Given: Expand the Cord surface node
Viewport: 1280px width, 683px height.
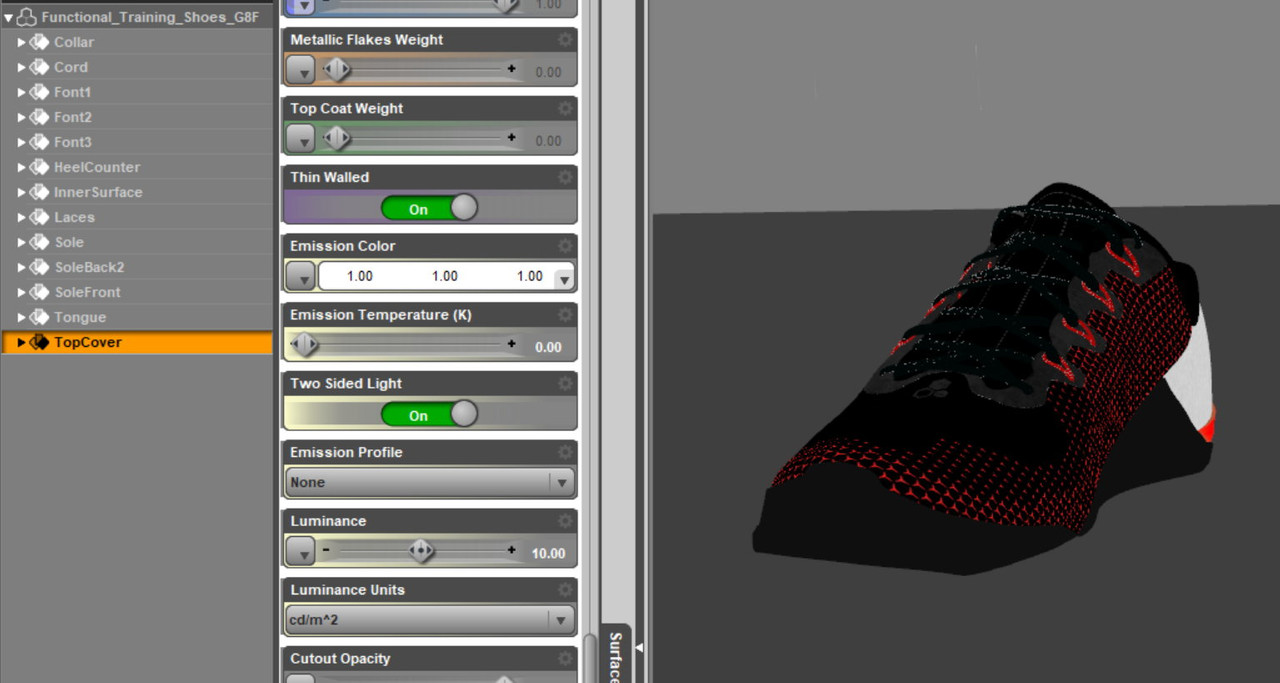Looking at the screenshot, I should click(x=22, y=67).
